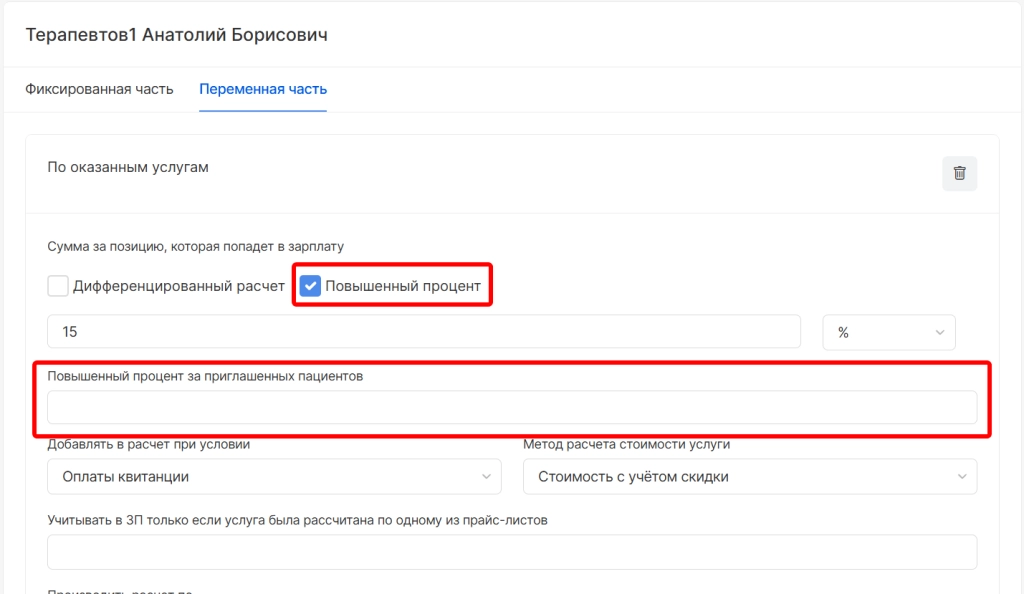Viewport: 1024px width, 594px height.
Task: Switch to the Фиксированная часть tab
Action: tap(99, 89)
